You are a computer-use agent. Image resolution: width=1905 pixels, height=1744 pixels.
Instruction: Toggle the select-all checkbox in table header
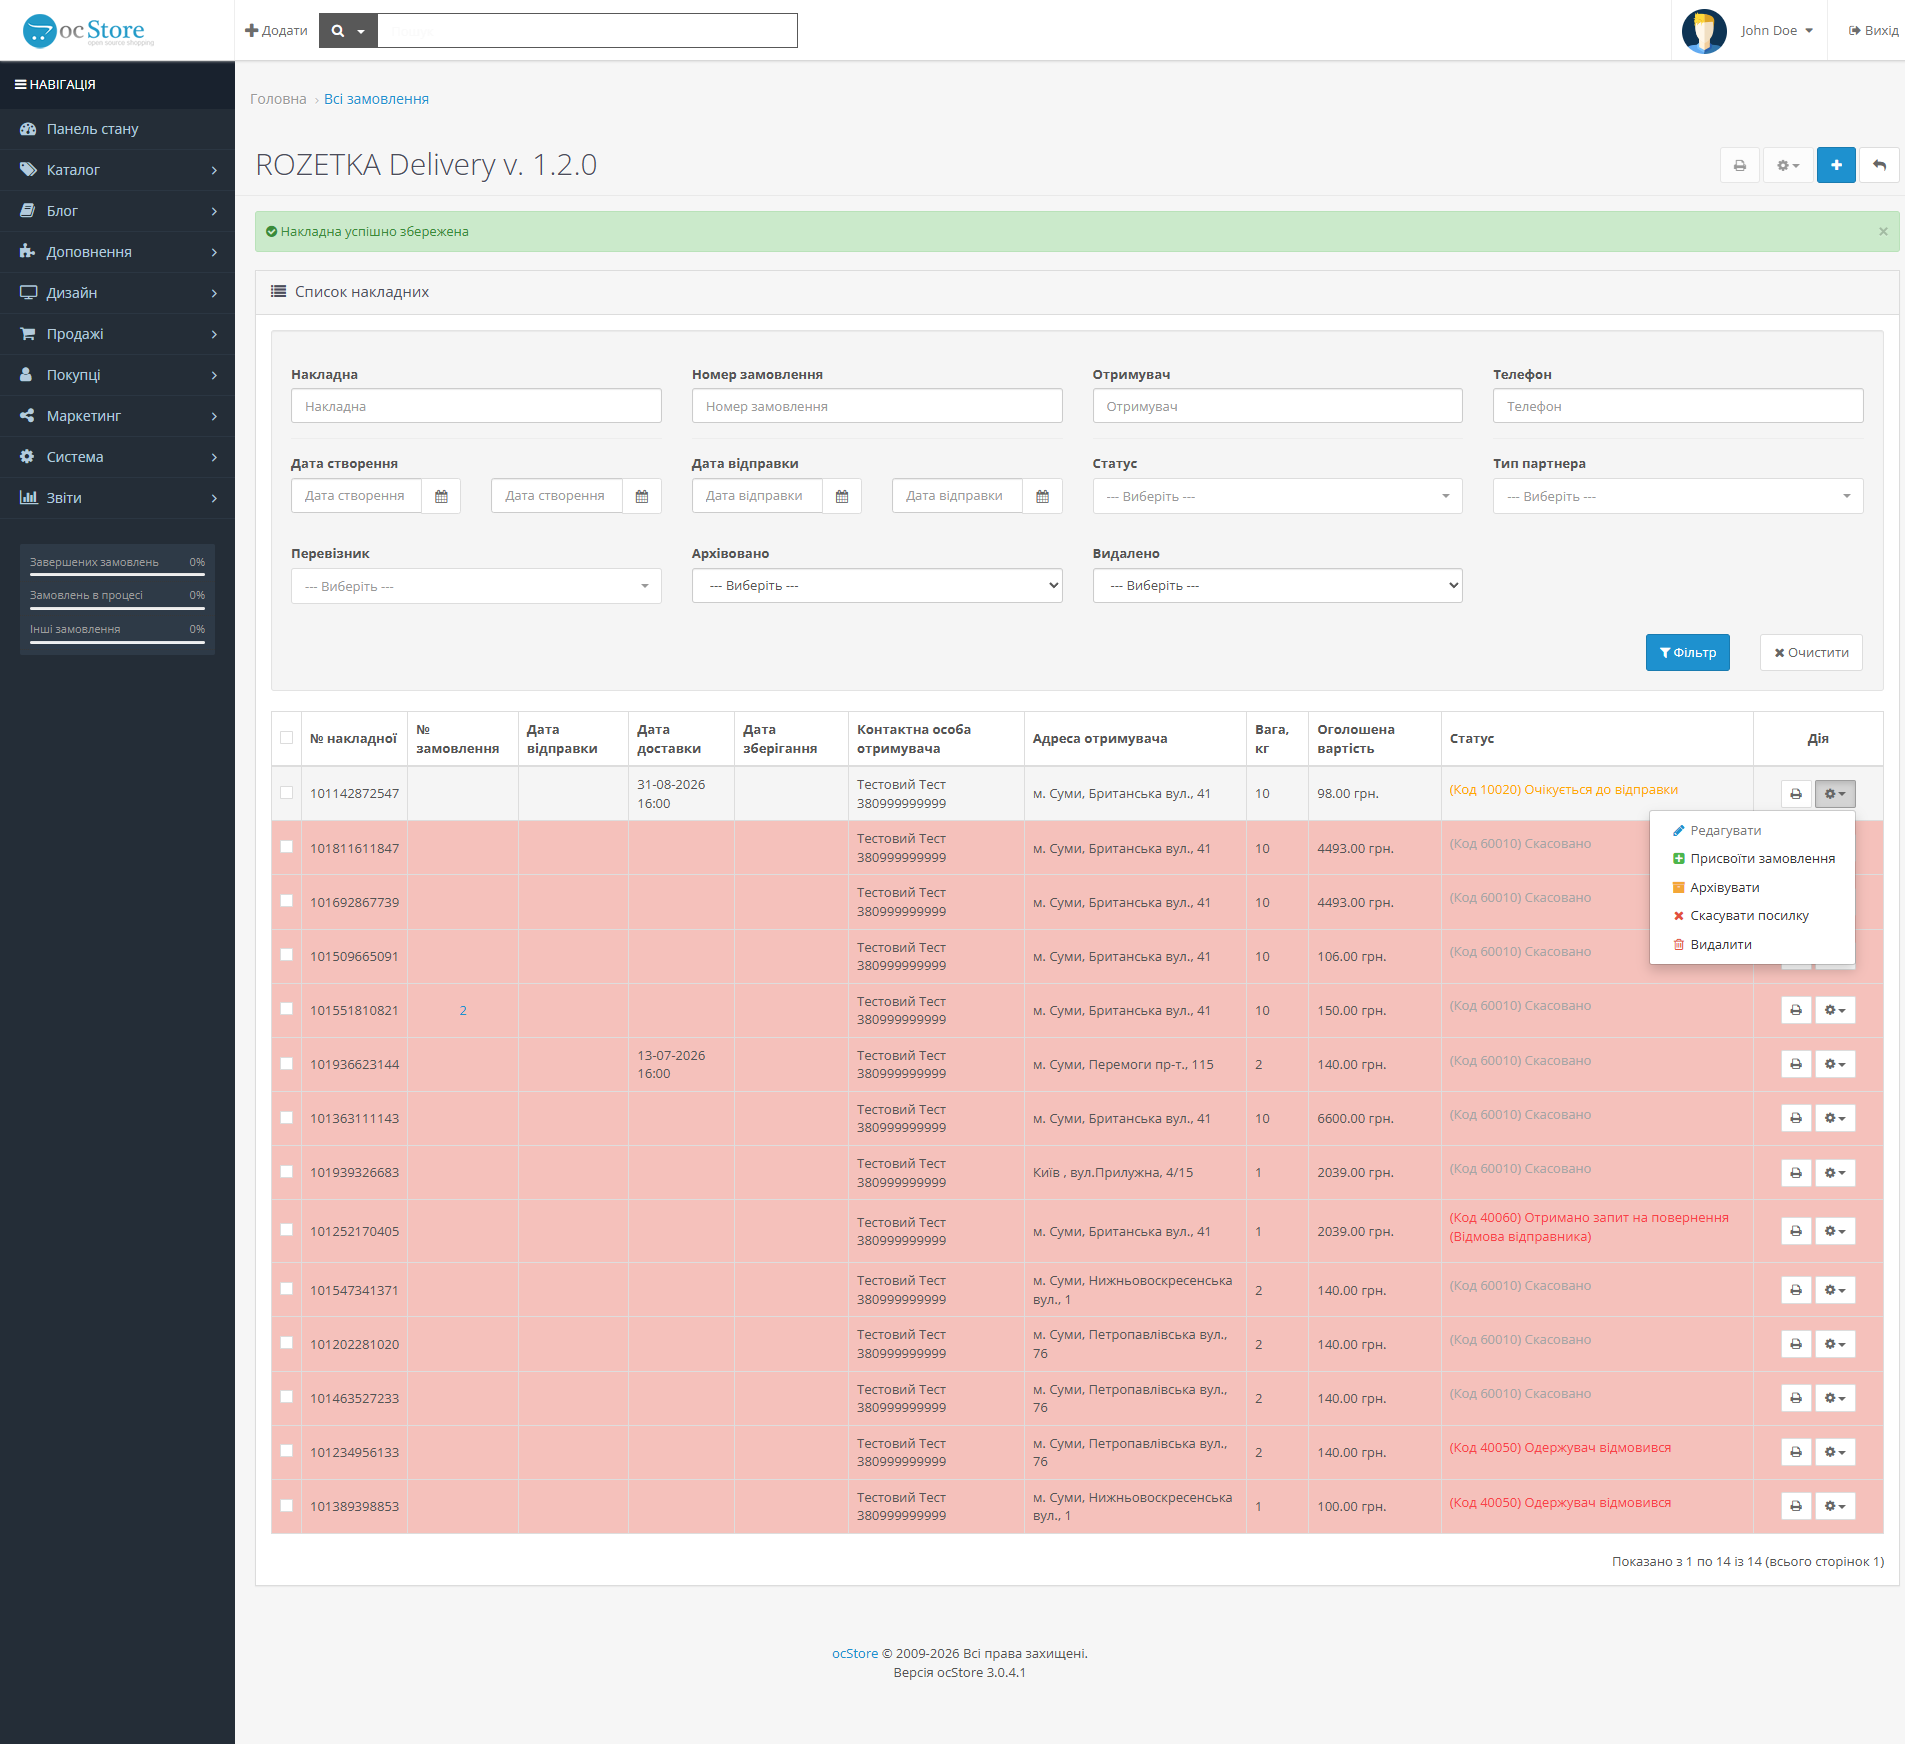[287, 738]
